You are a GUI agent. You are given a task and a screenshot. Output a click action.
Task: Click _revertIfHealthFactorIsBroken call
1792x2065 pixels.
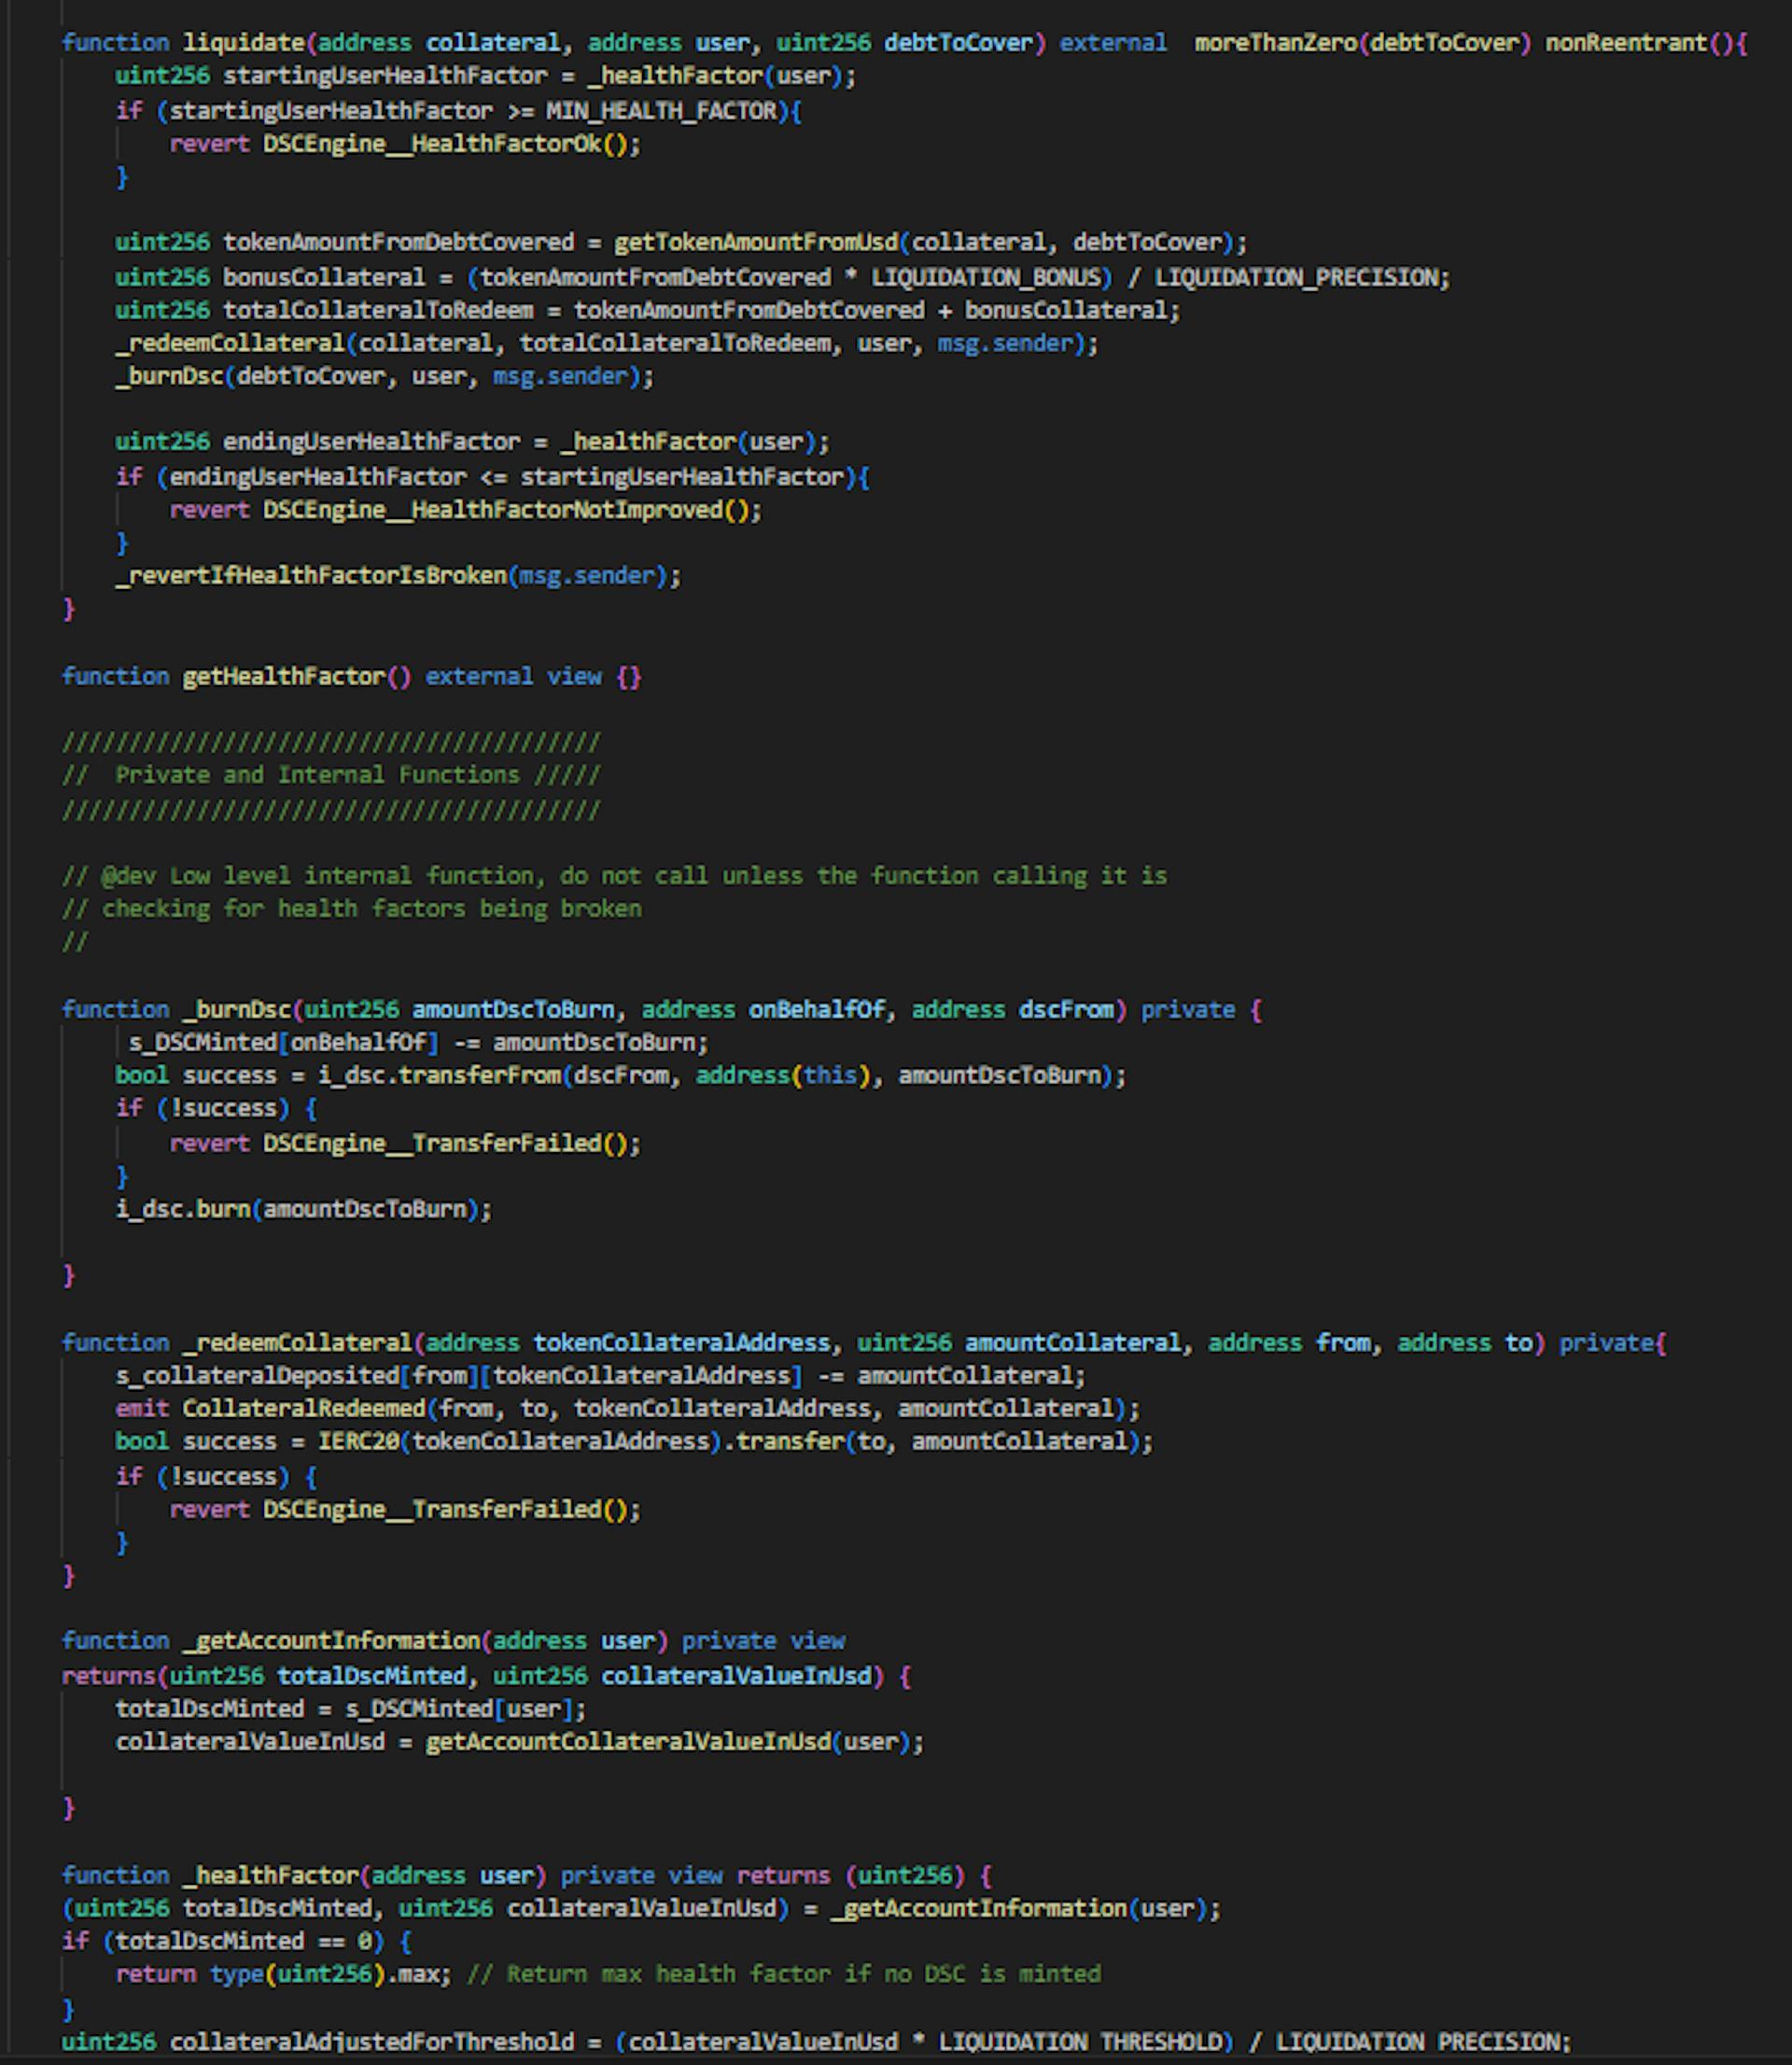(312, 575)
